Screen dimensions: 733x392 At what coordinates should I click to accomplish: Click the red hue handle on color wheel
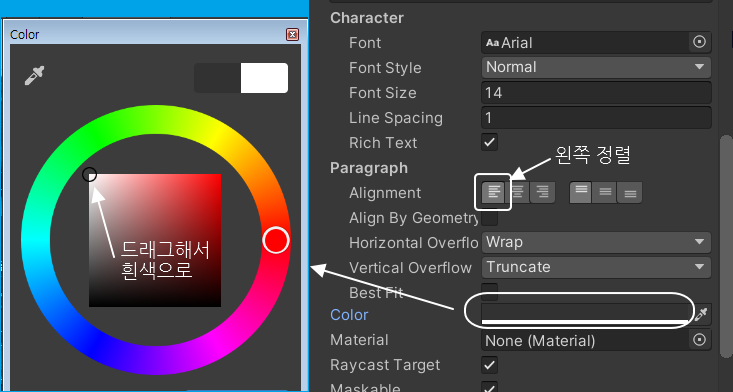[x=276, y=240]
